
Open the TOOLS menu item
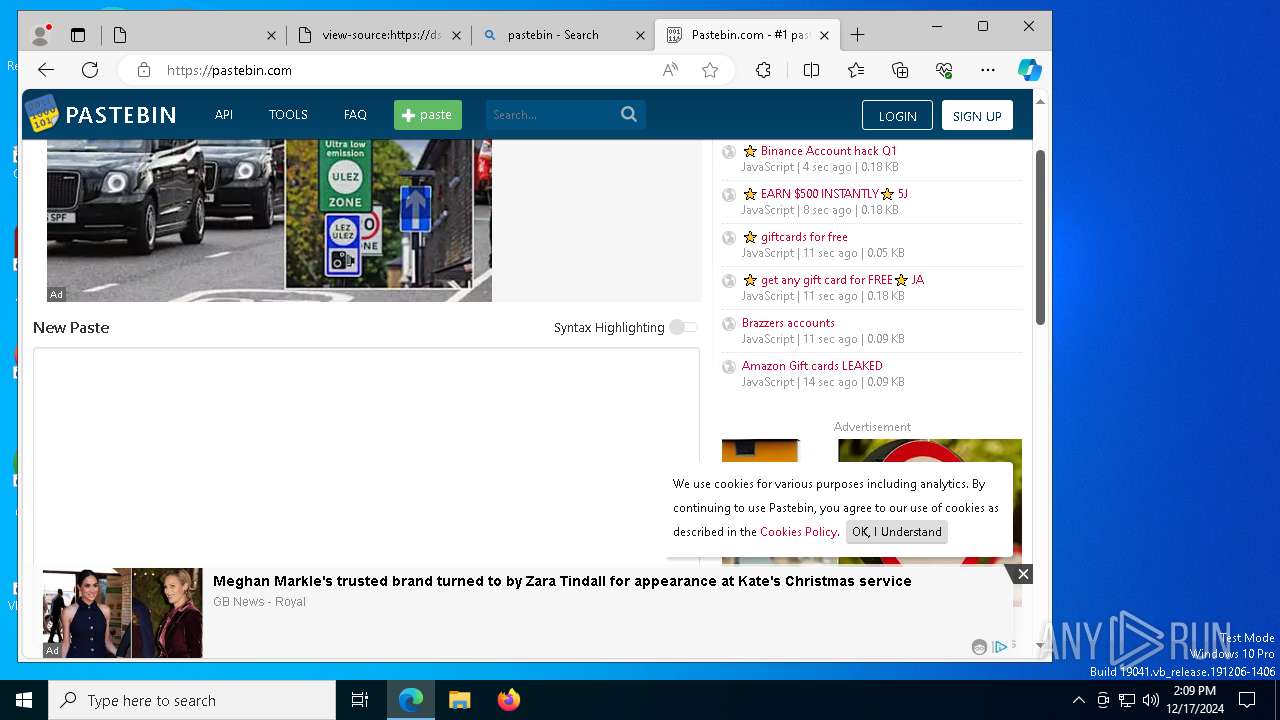coord(288,114)
